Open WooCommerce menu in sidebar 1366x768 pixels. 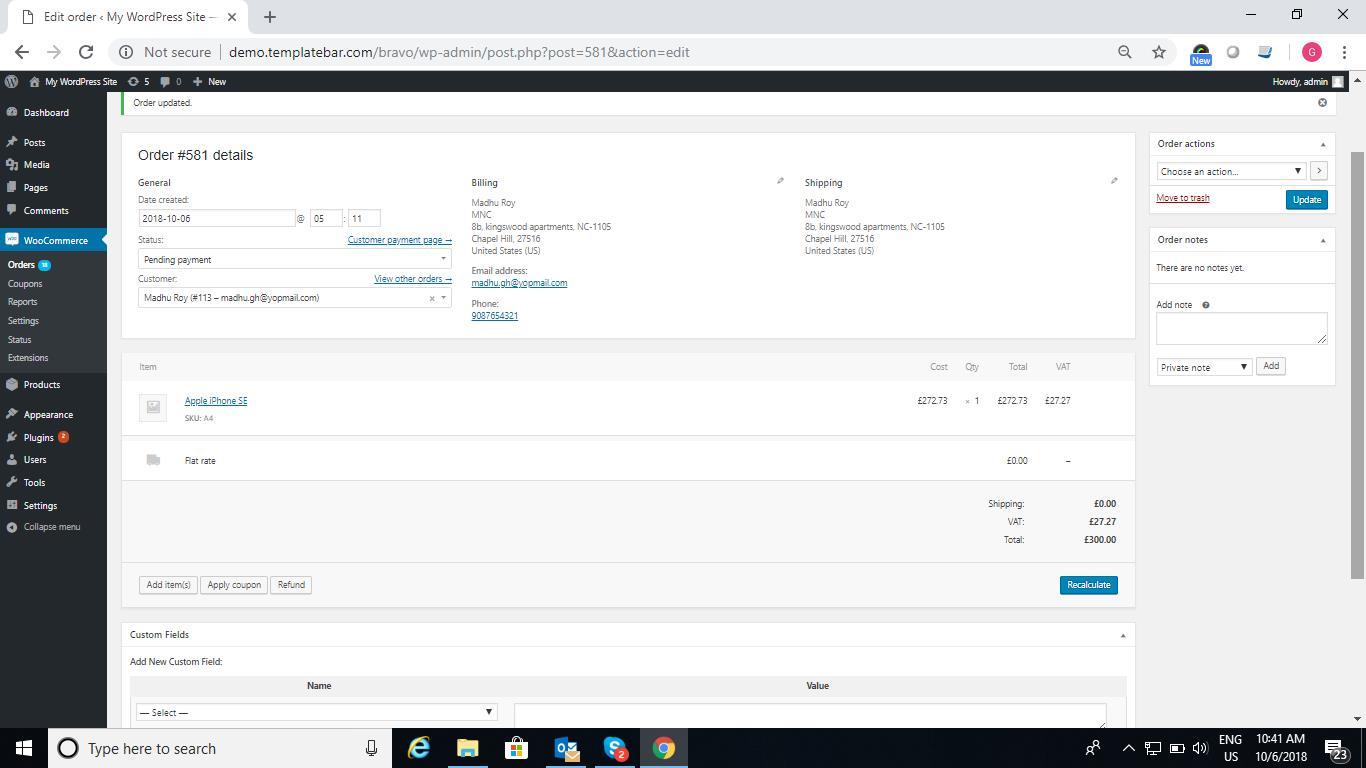[55, 241]
